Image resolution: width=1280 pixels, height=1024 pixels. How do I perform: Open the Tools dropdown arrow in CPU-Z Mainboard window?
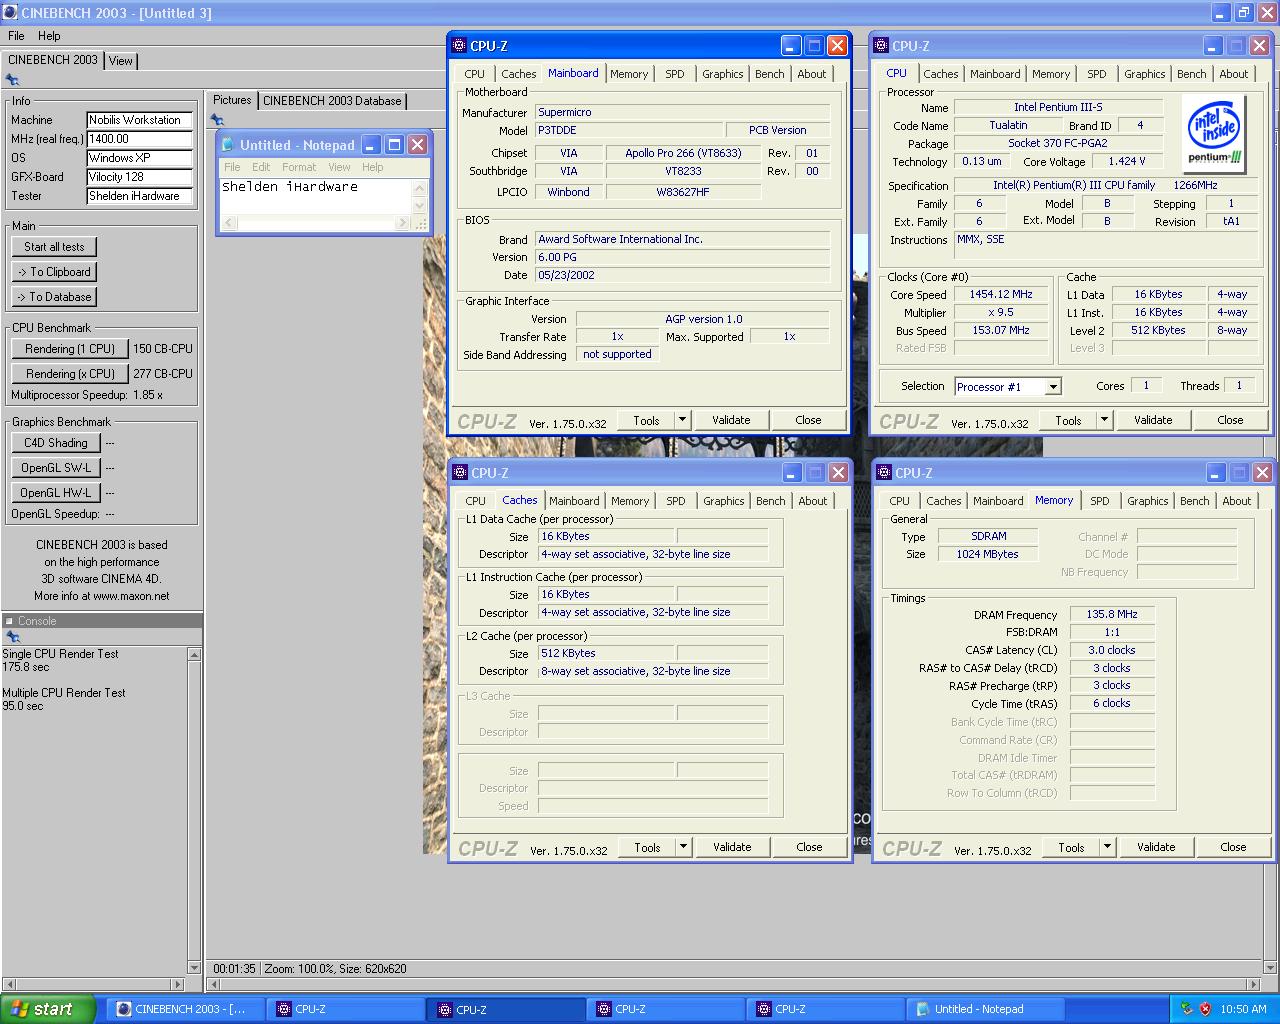[x=683, y=420]
